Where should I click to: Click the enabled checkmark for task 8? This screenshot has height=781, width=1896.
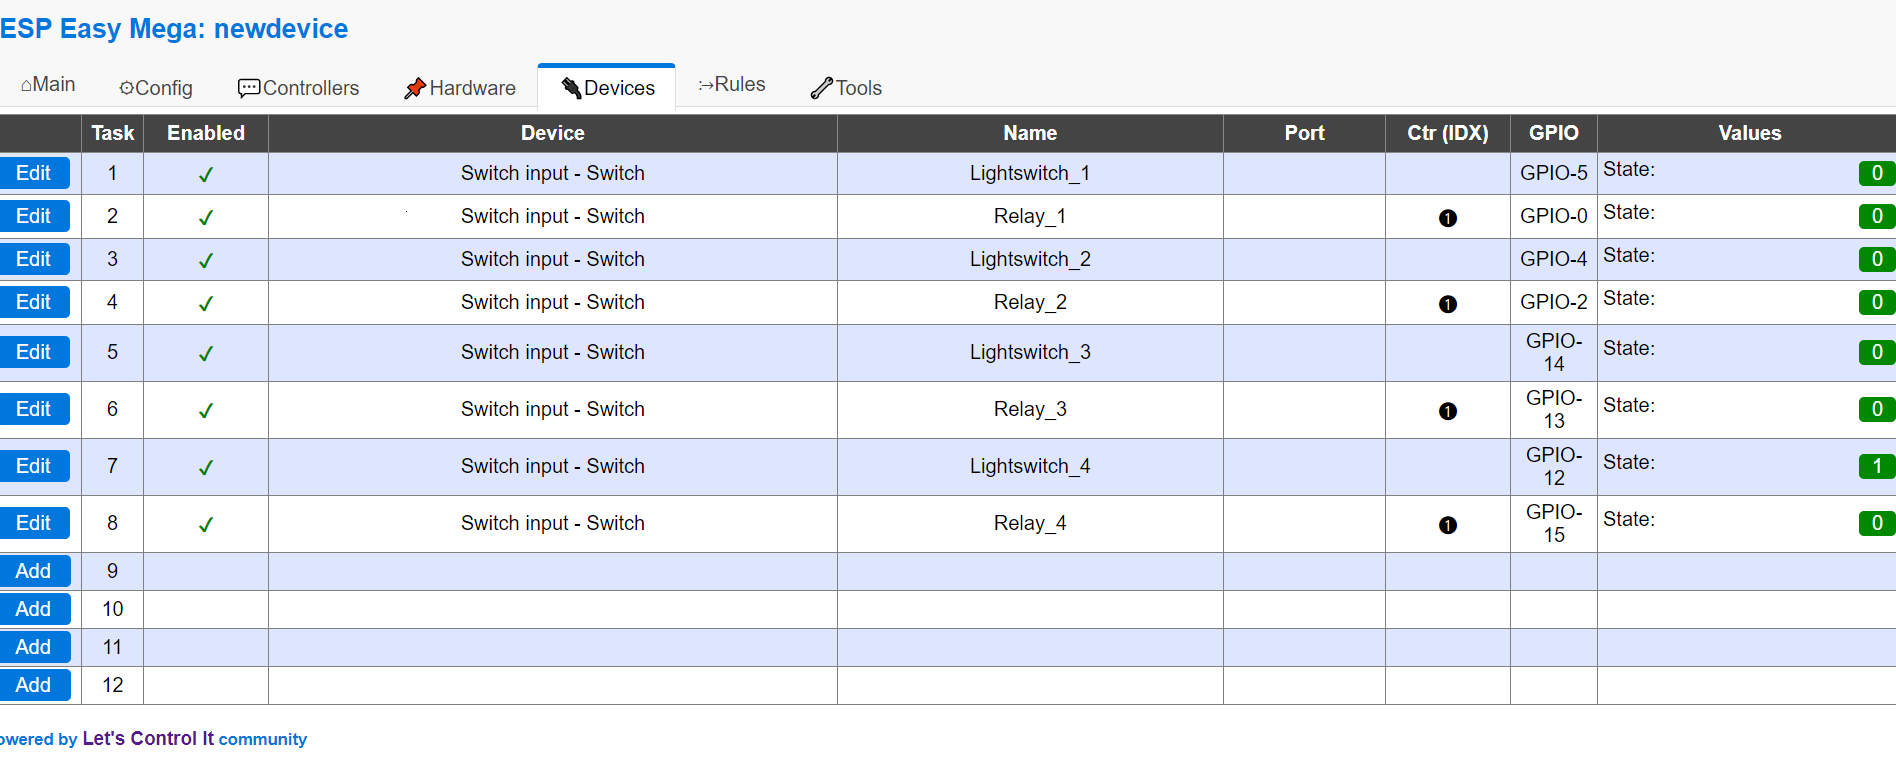pos(206,525)
